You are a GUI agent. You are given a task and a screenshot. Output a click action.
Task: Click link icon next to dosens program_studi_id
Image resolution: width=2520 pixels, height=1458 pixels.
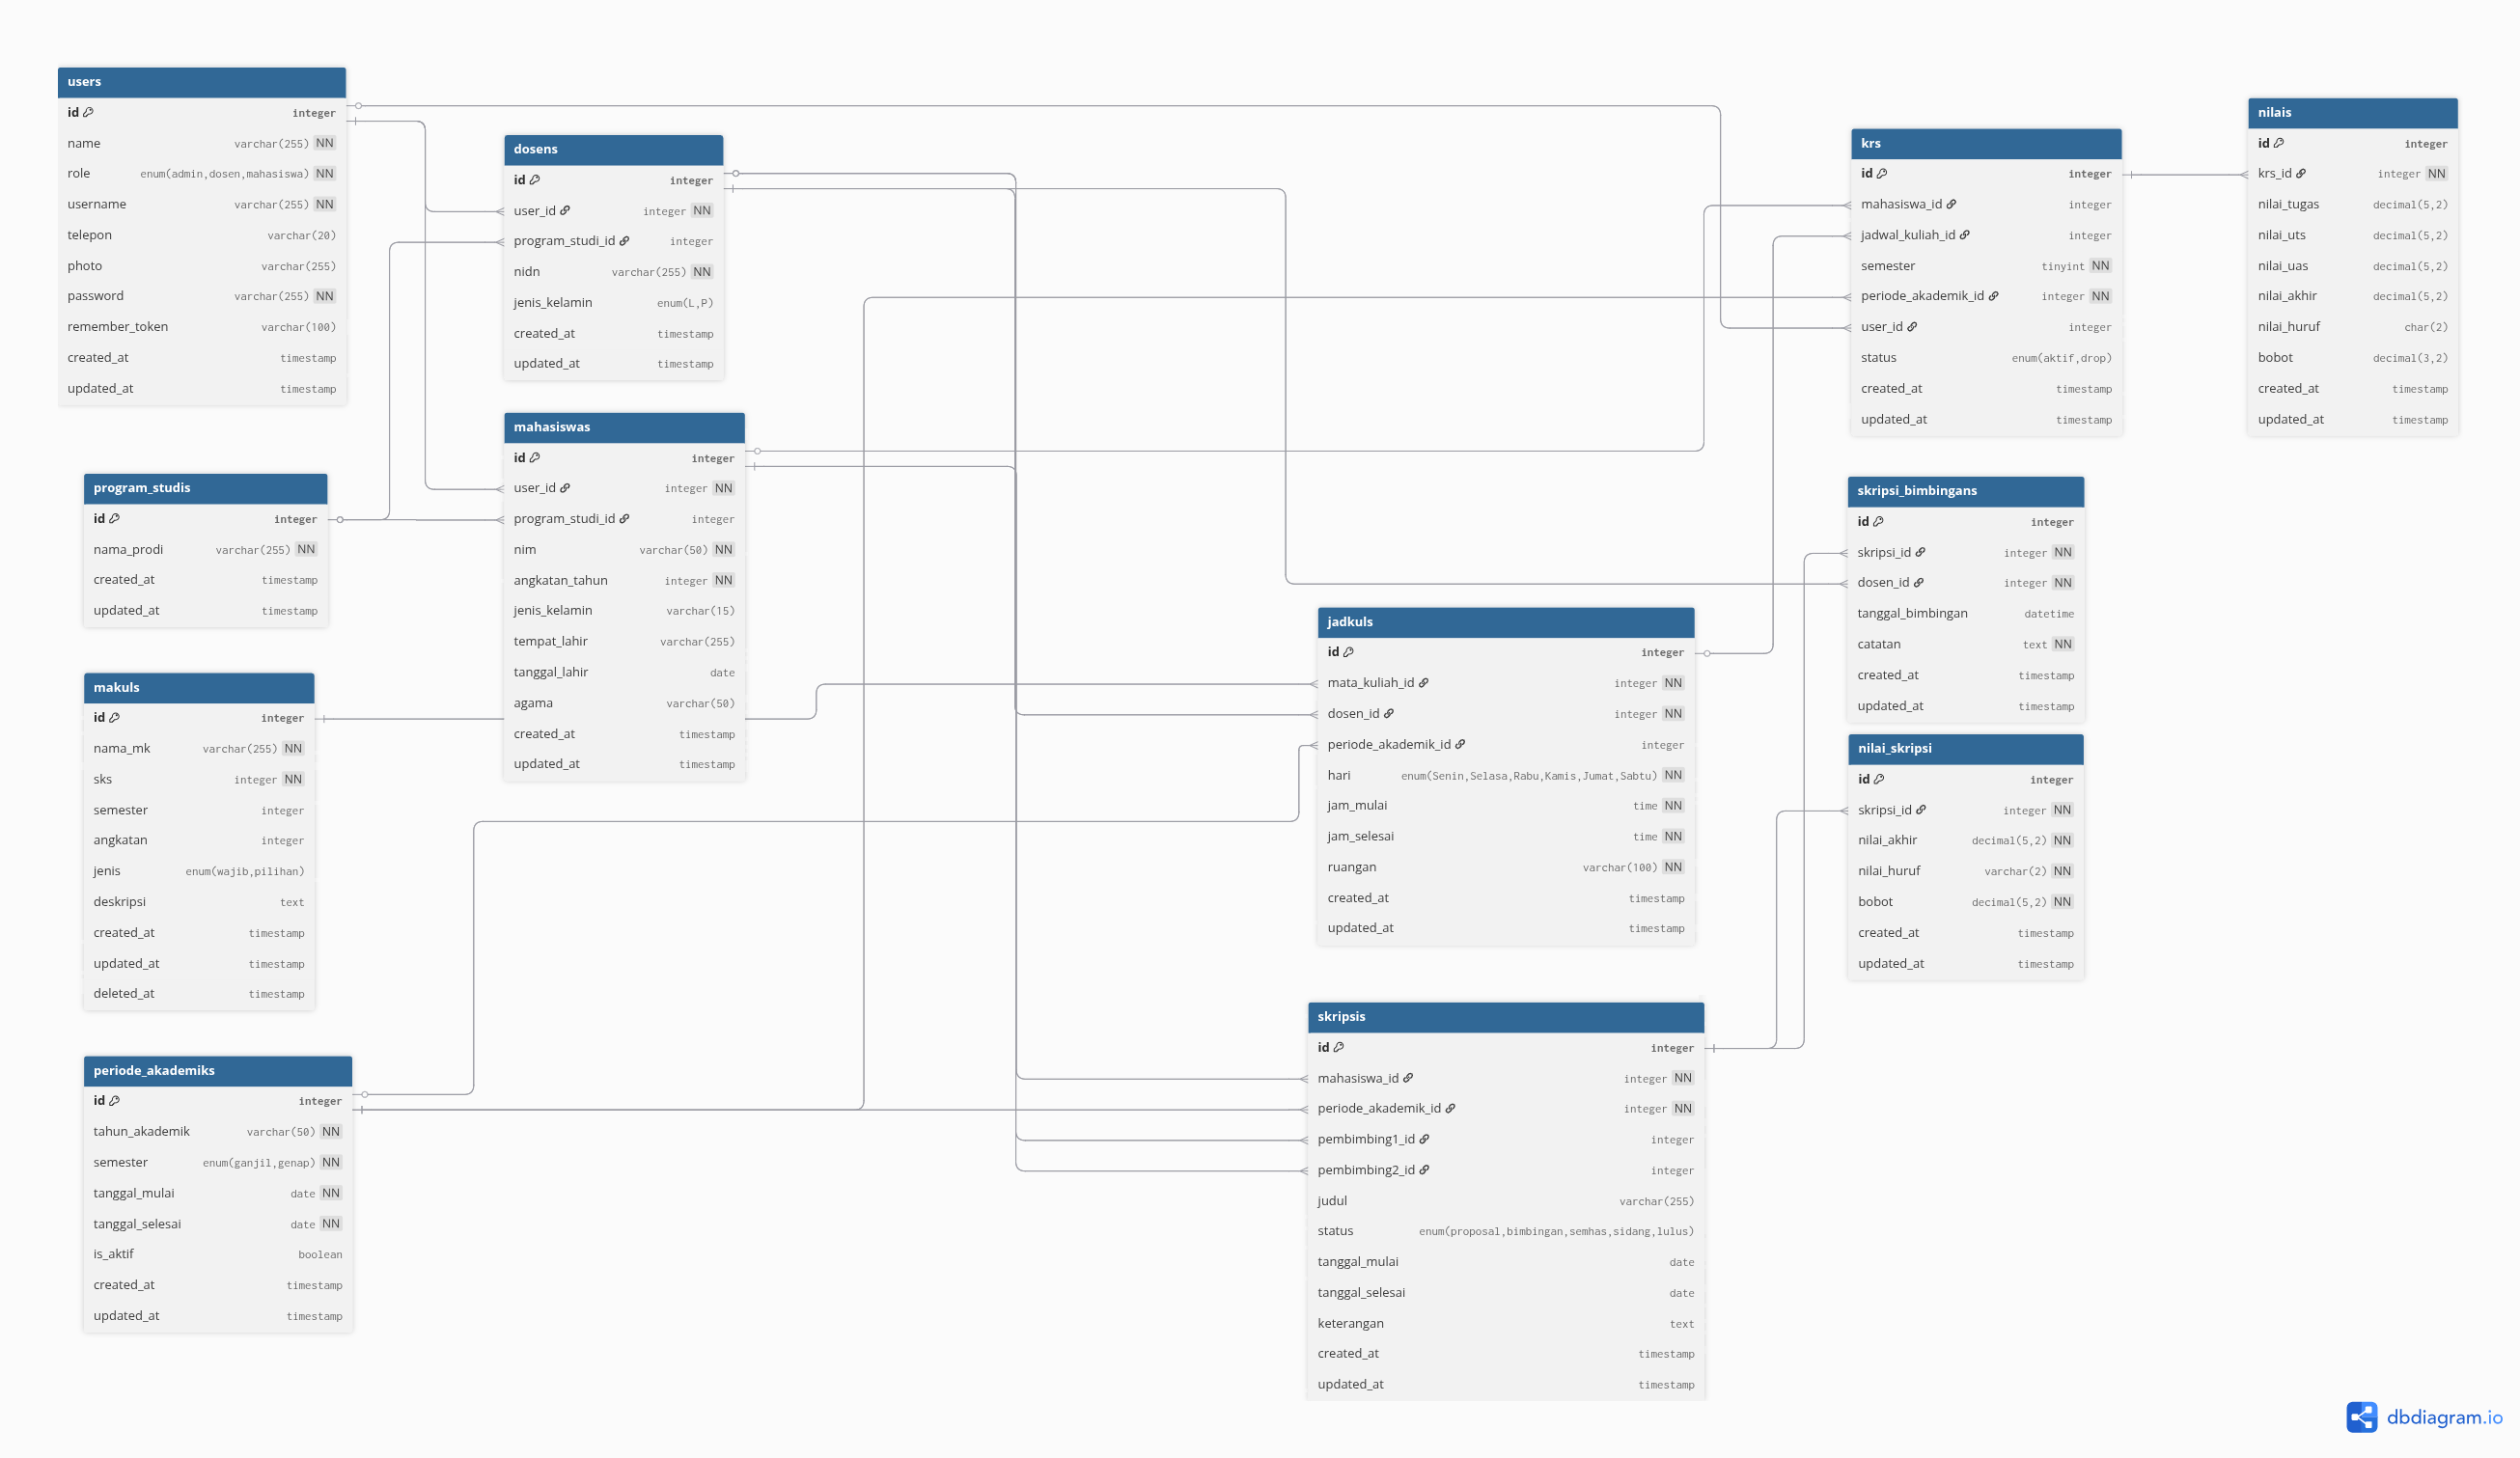[x=624, y=241]
